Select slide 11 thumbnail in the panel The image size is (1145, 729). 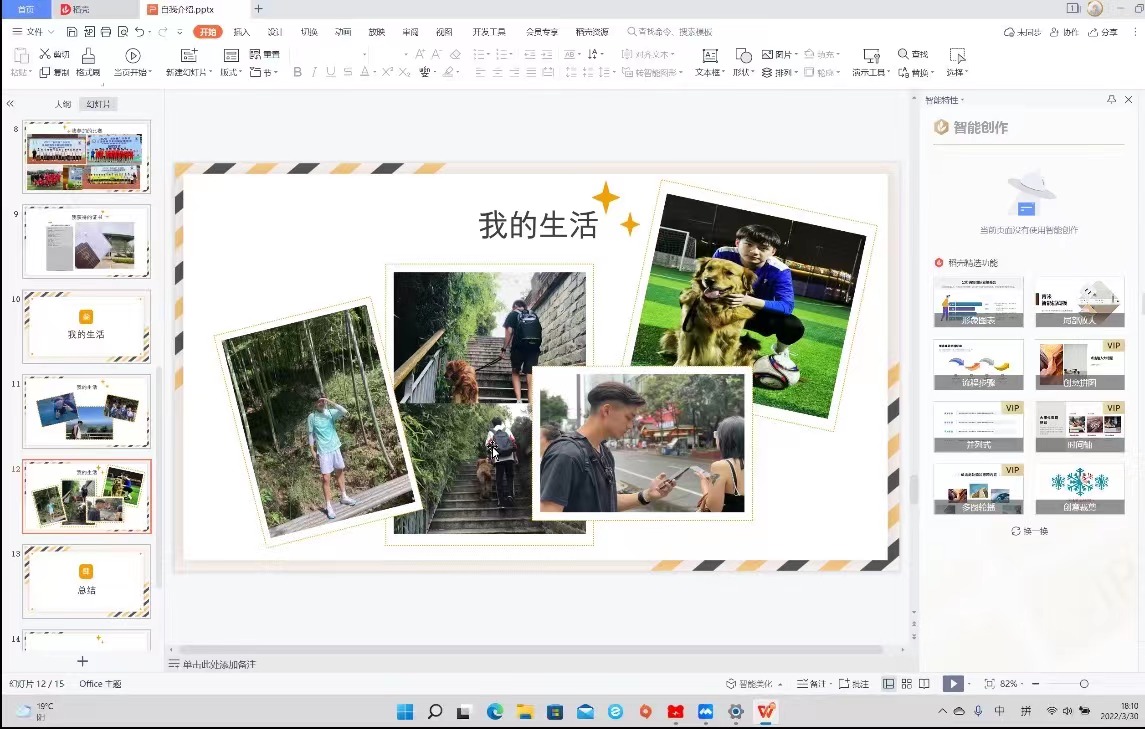point(86,411)
